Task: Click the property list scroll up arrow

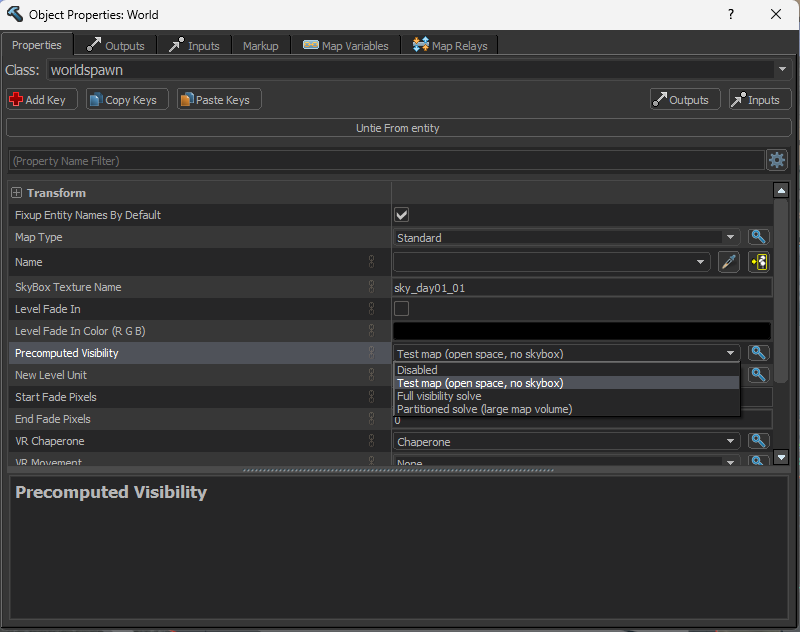Action: pyautogui.click(x=781, y=190)
